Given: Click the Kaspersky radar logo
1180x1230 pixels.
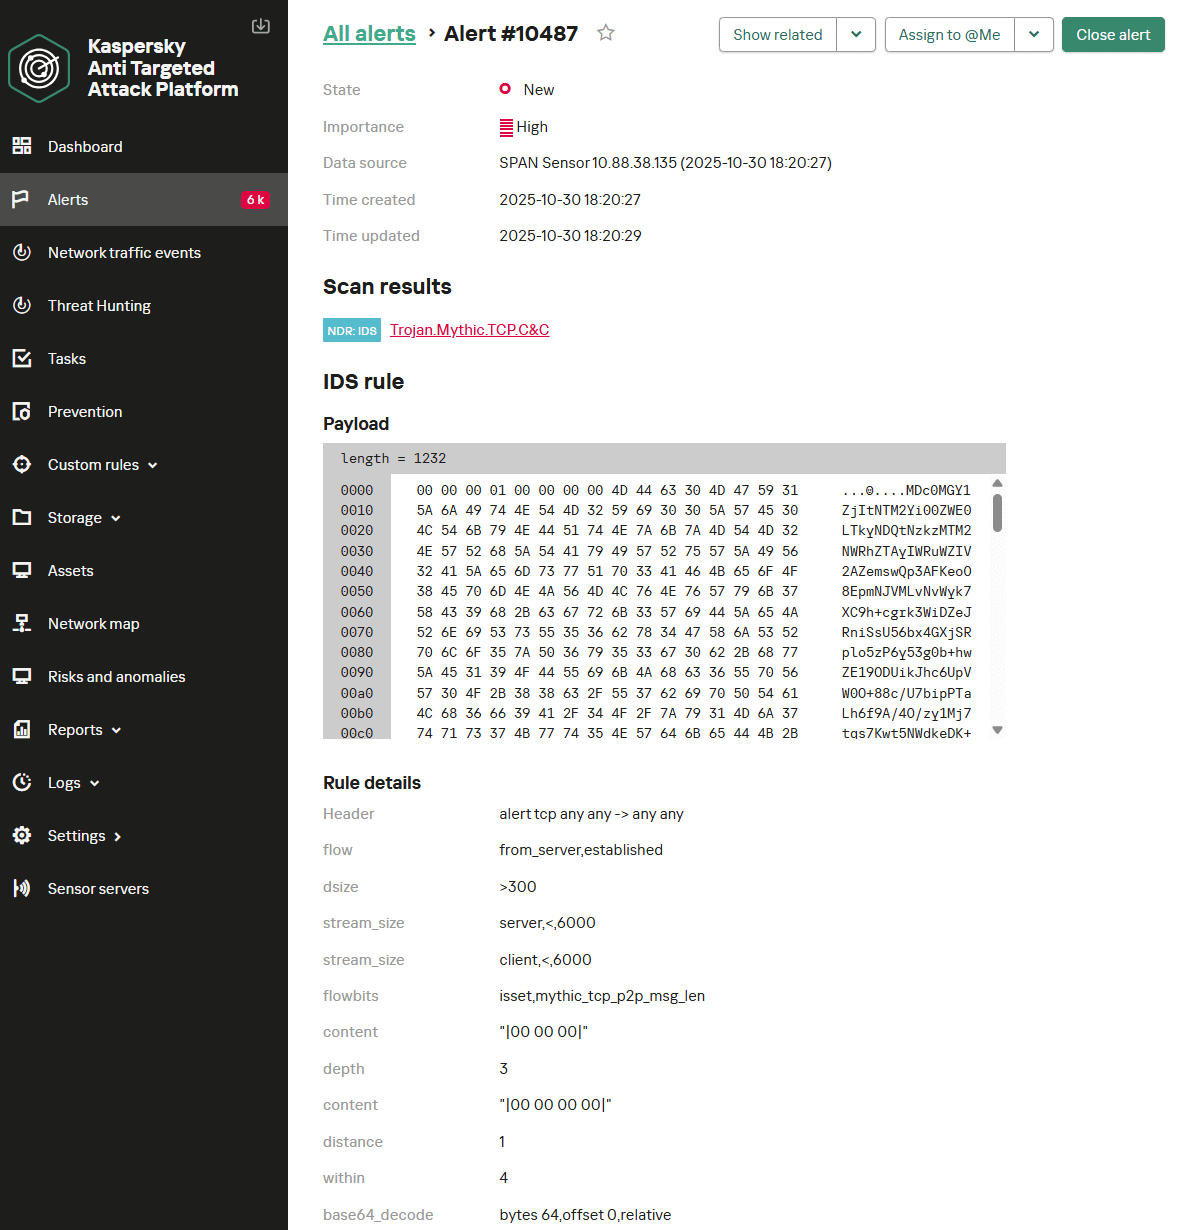Looking at the screenshot, I should pos(39,68).
